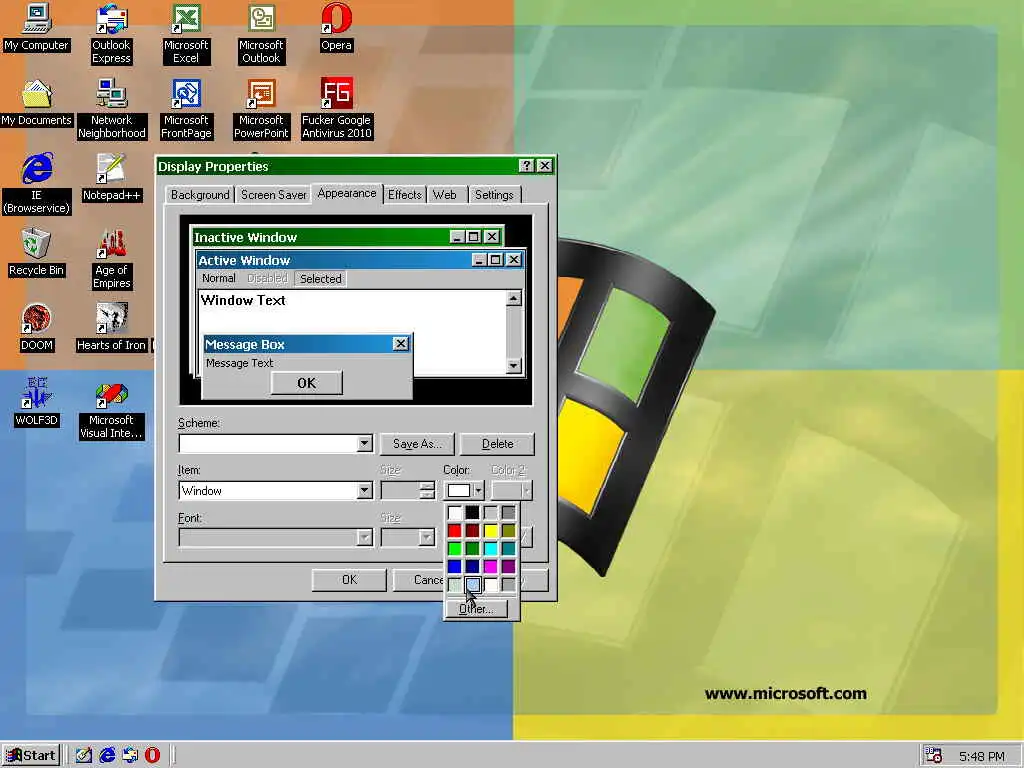Select the Opera desktop shortcut
The width and height of the screenshot is (1024, 768).
click(336, 28)
